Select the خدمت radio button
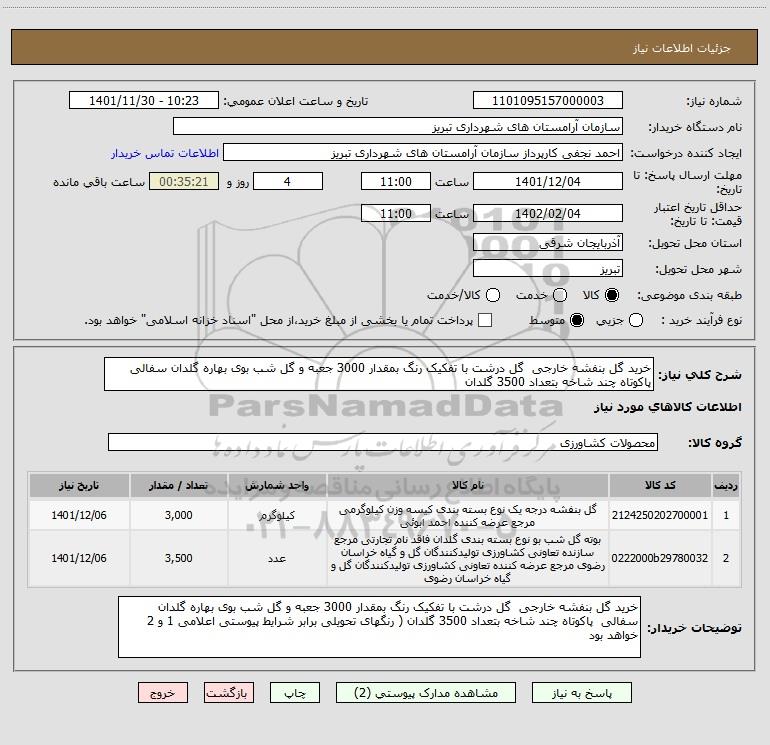Viewport: 770px width, 745px height. coord(560,295)
